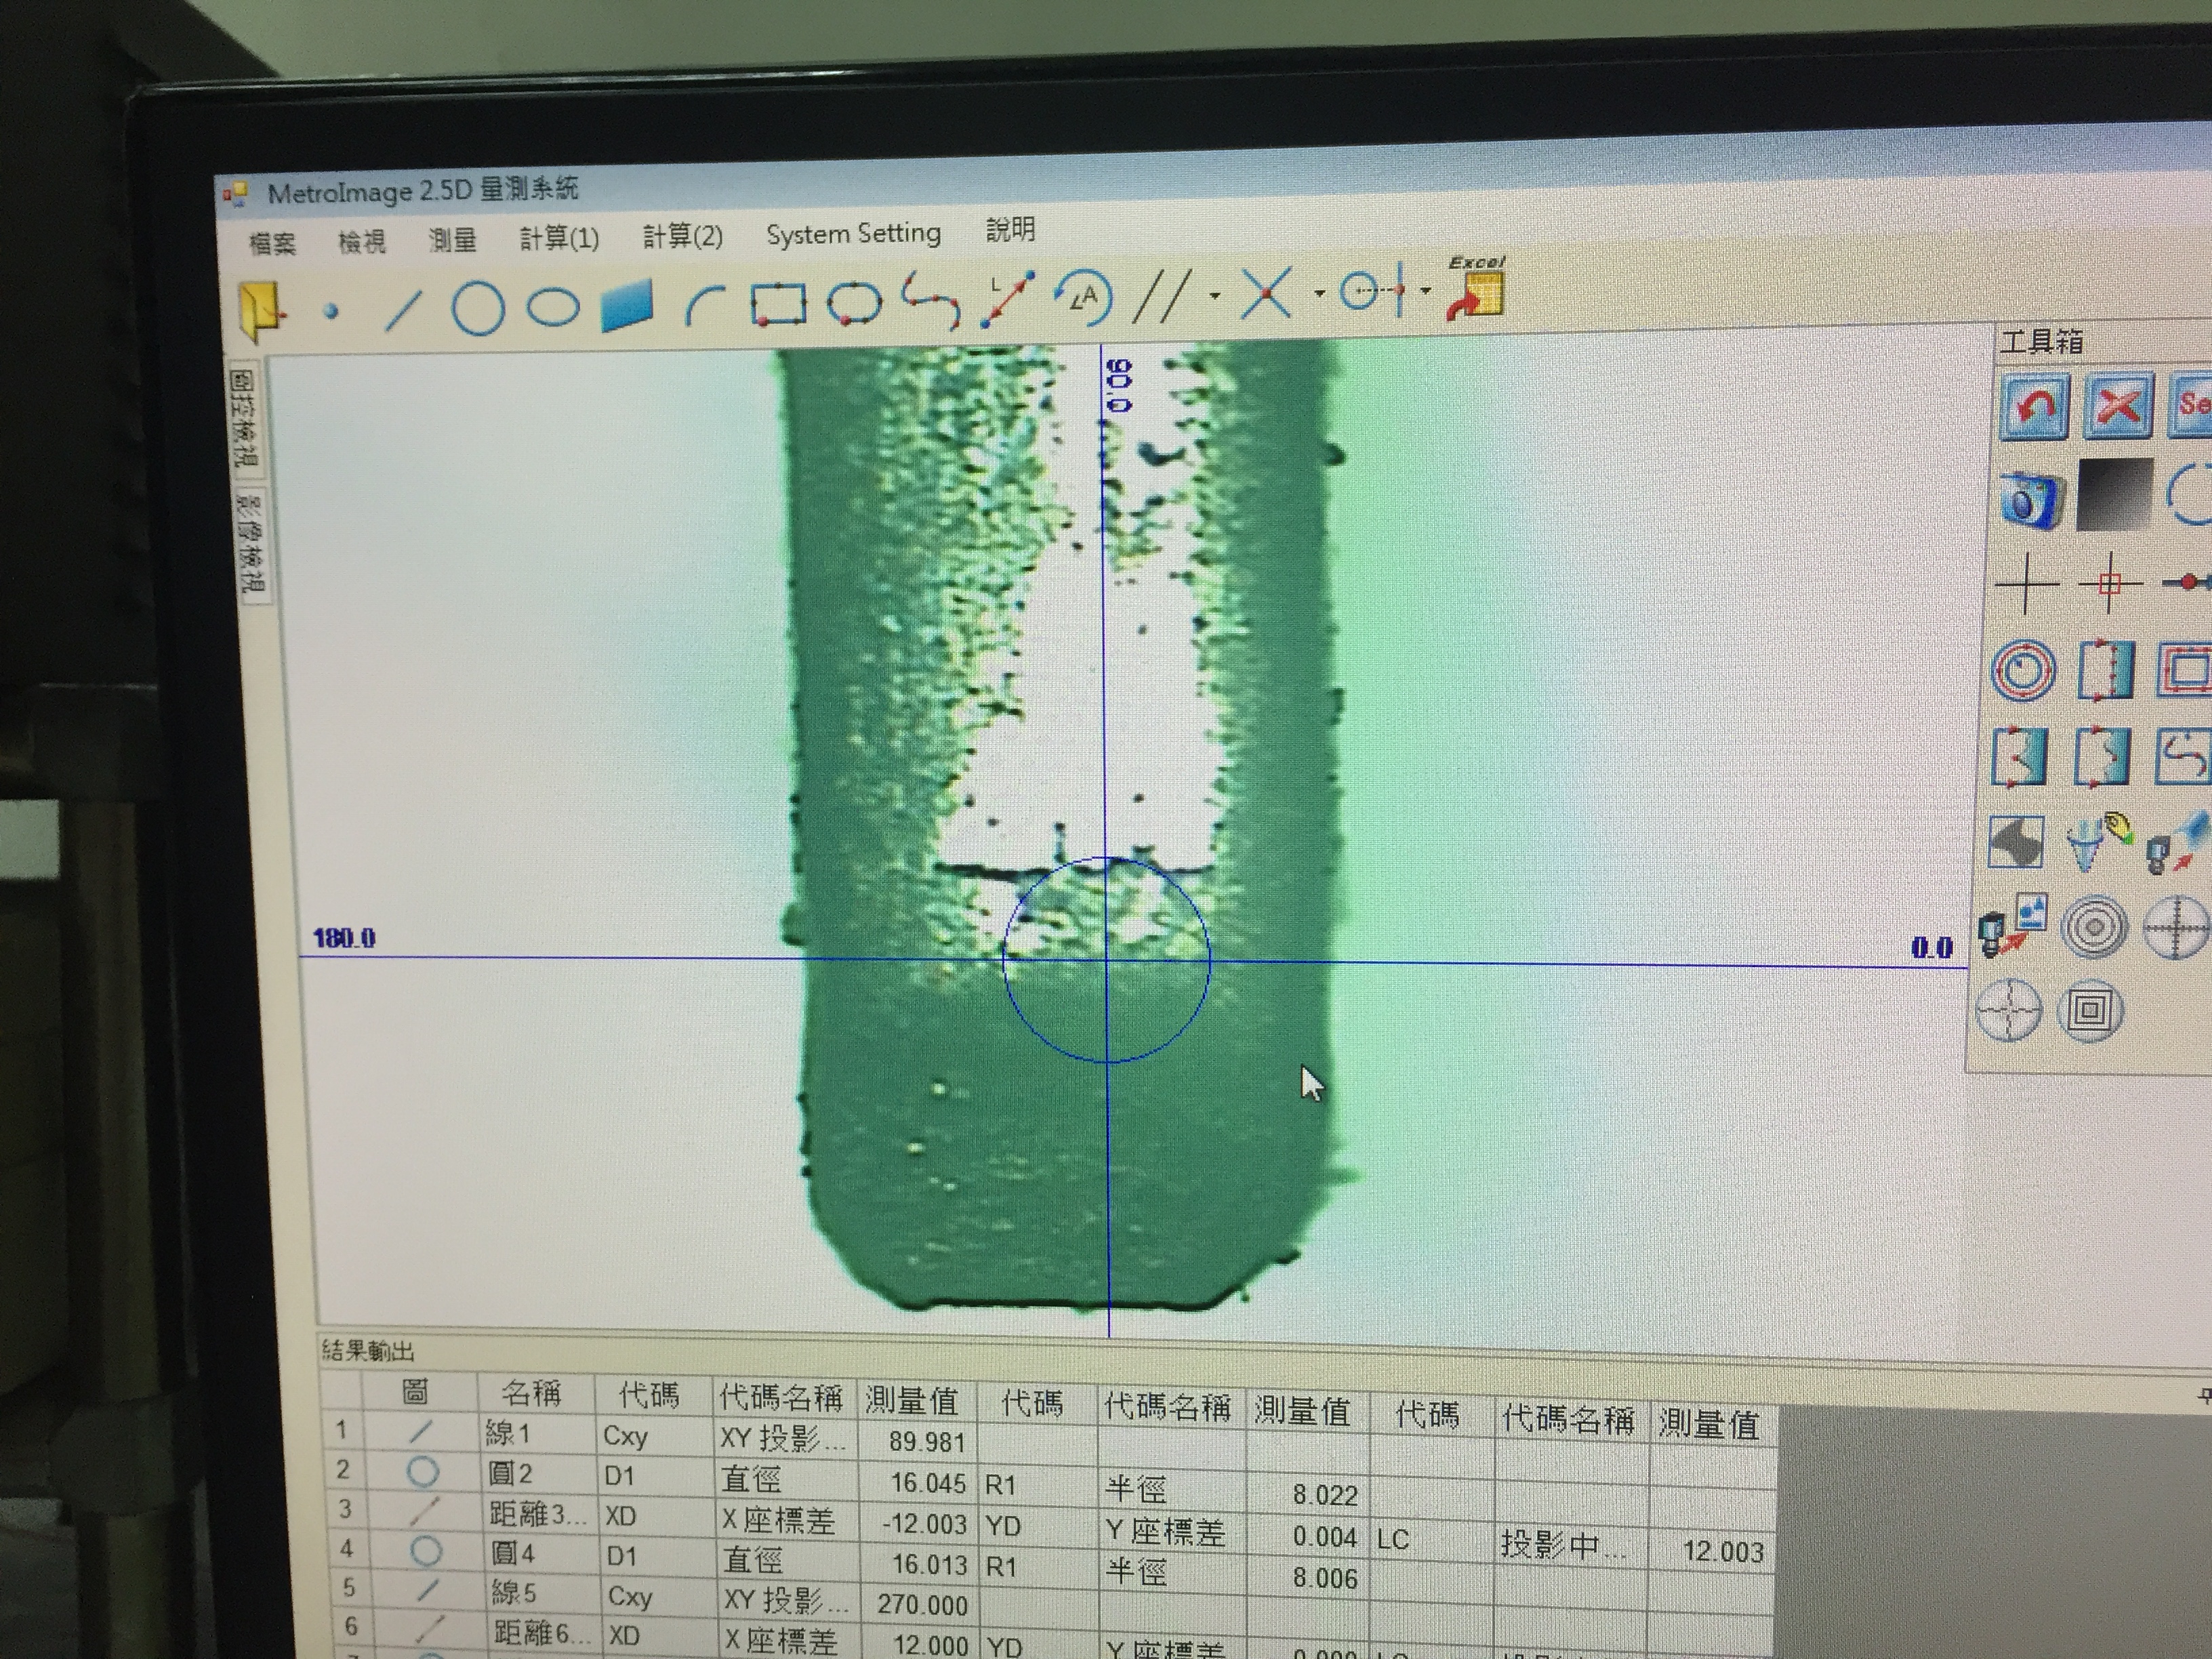Click the red undo arrow in toolbox
Screen dimensions: 2212x1659
pyautogui.click(x=2034, y=407)
